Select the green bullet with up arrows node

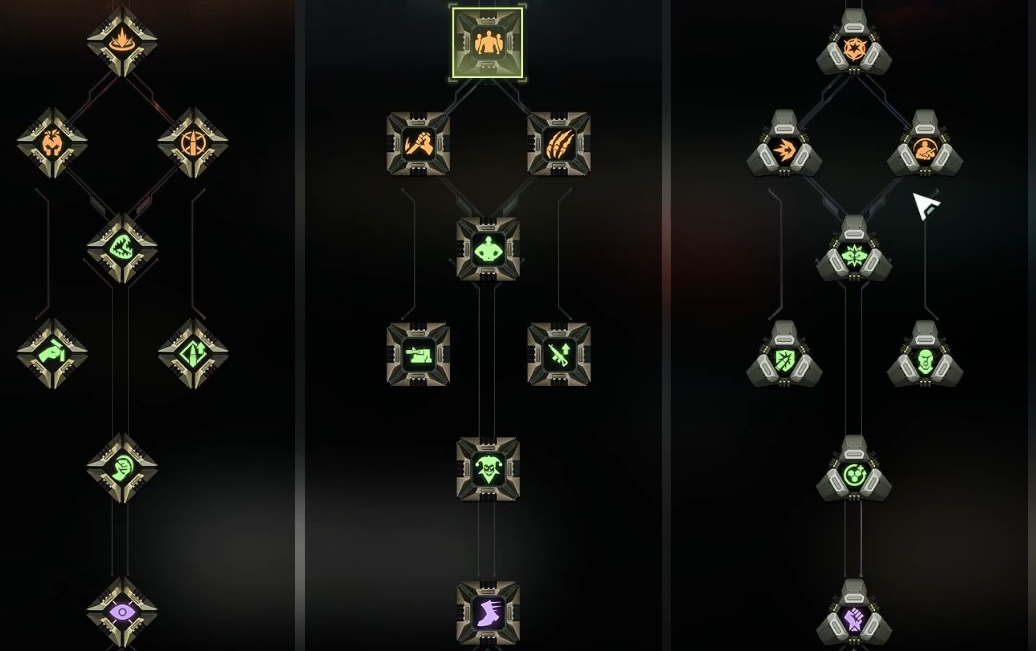pos(193,354)
